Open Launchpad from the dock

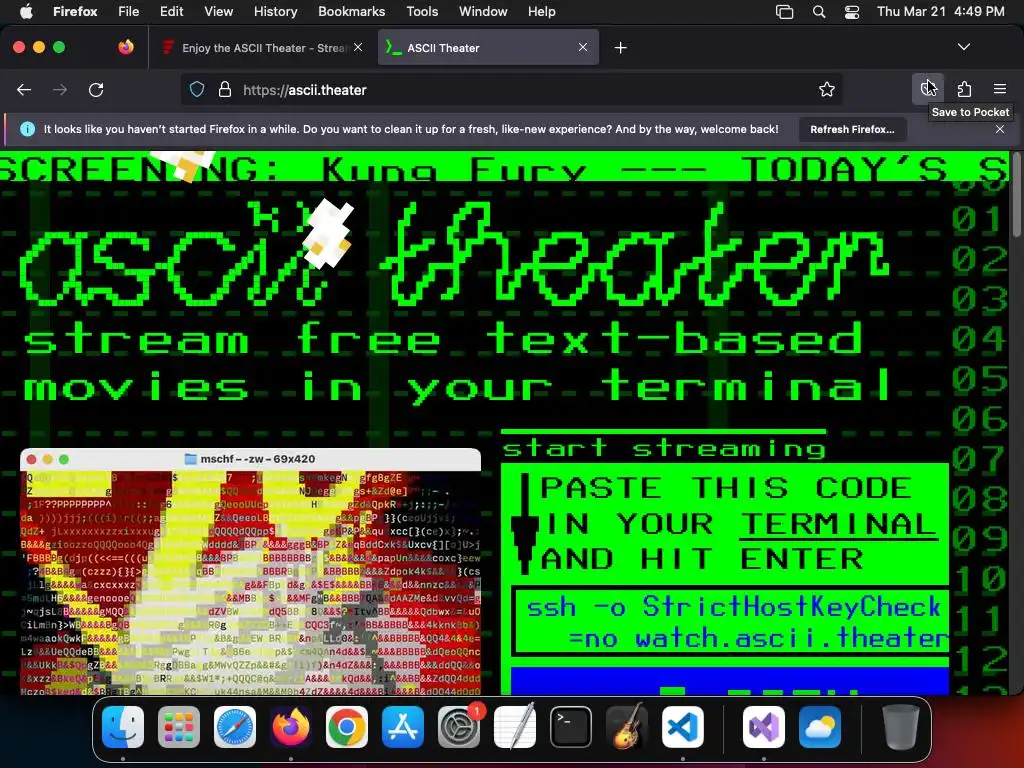[x=179, y=727]
